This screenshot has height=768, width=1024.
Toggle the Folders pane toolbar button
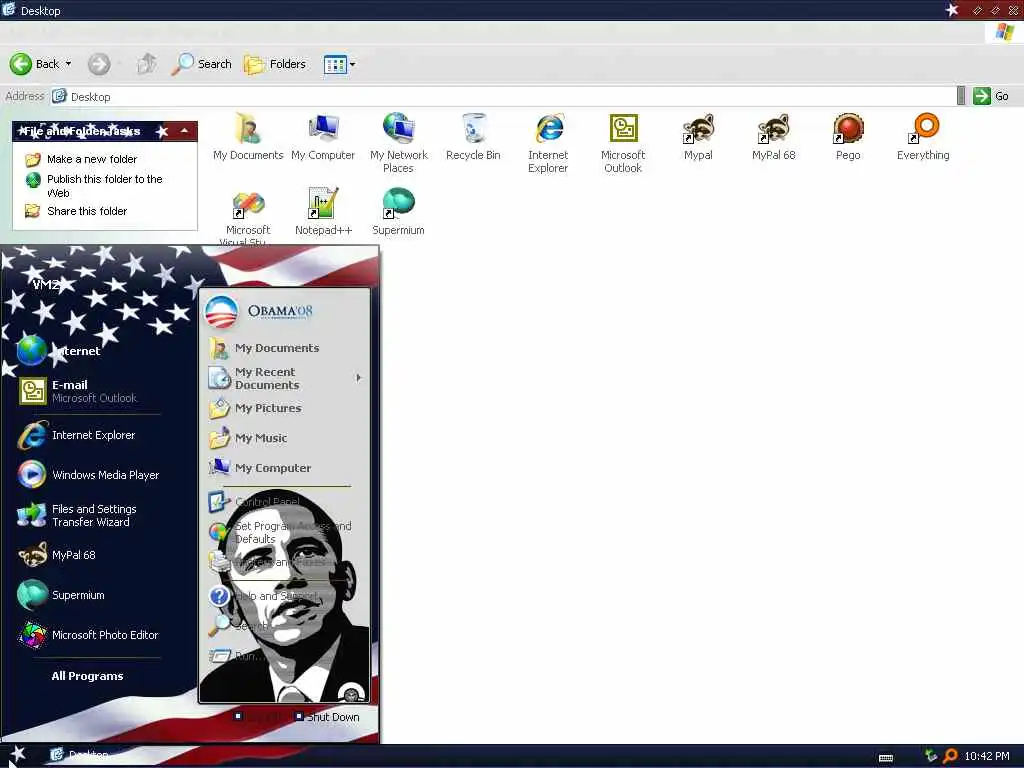point(275,64)
